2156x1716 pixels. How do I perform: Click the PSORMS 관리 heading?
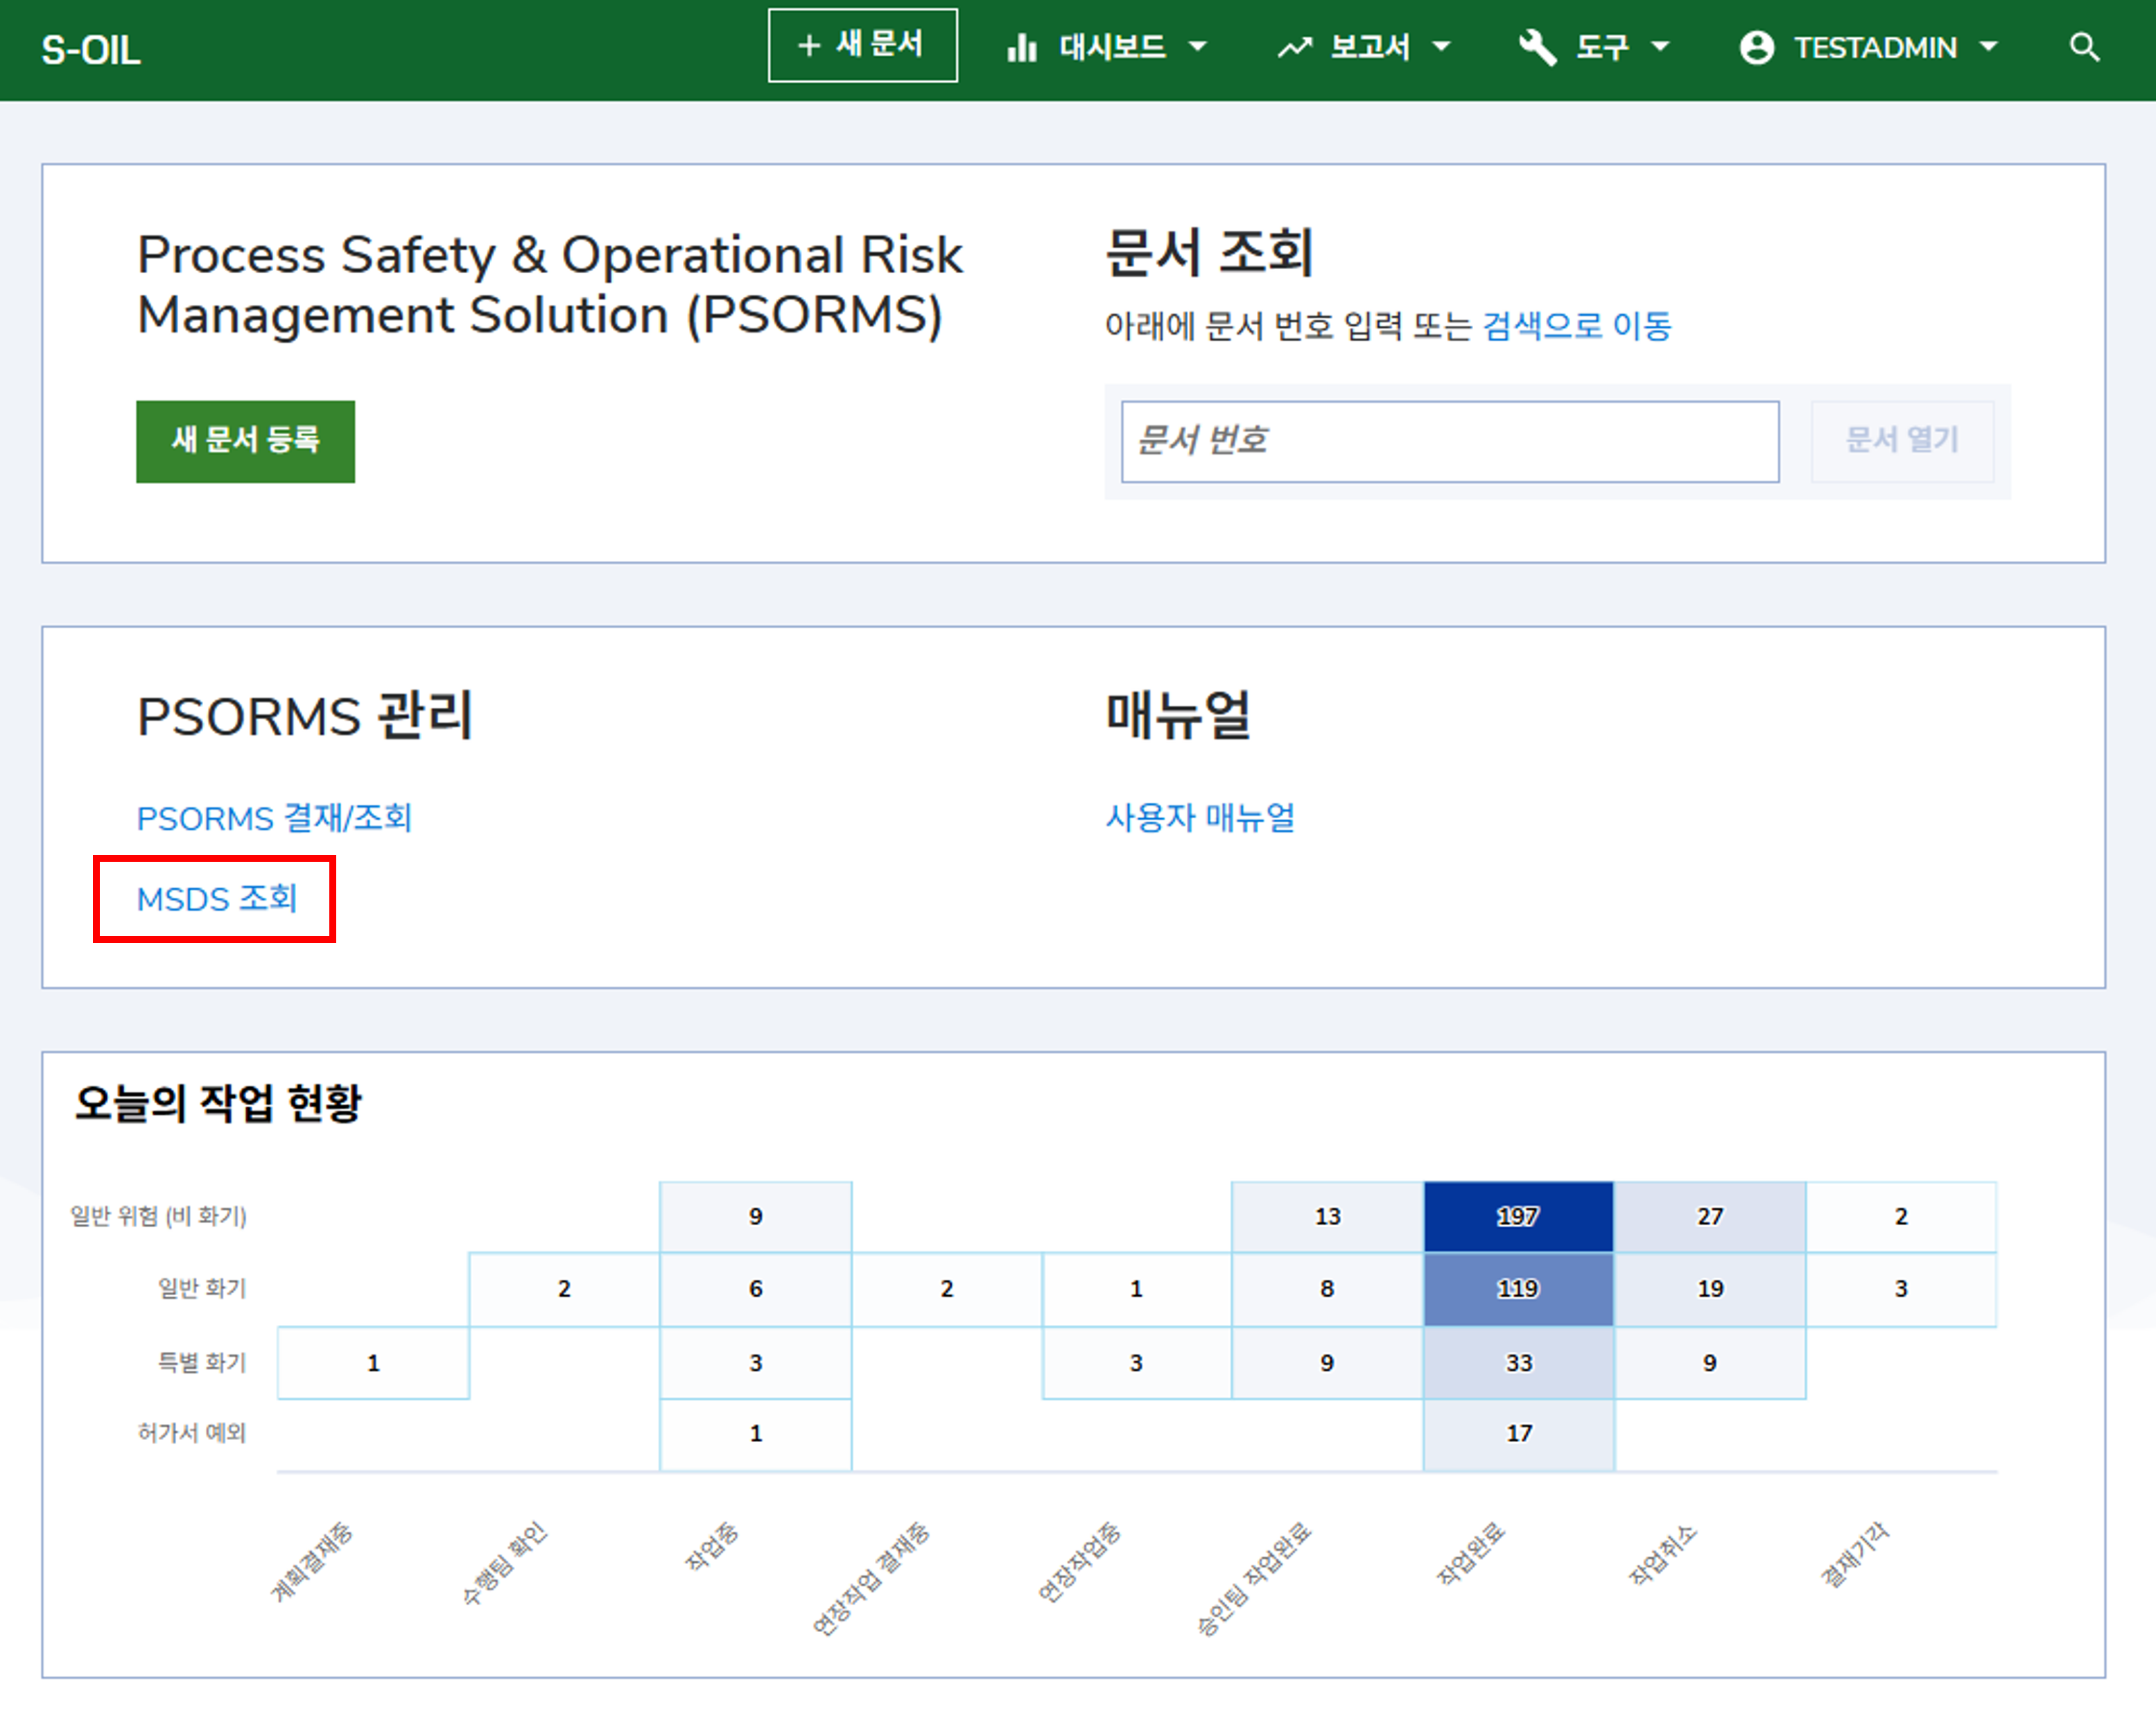(x=304, y=716)
